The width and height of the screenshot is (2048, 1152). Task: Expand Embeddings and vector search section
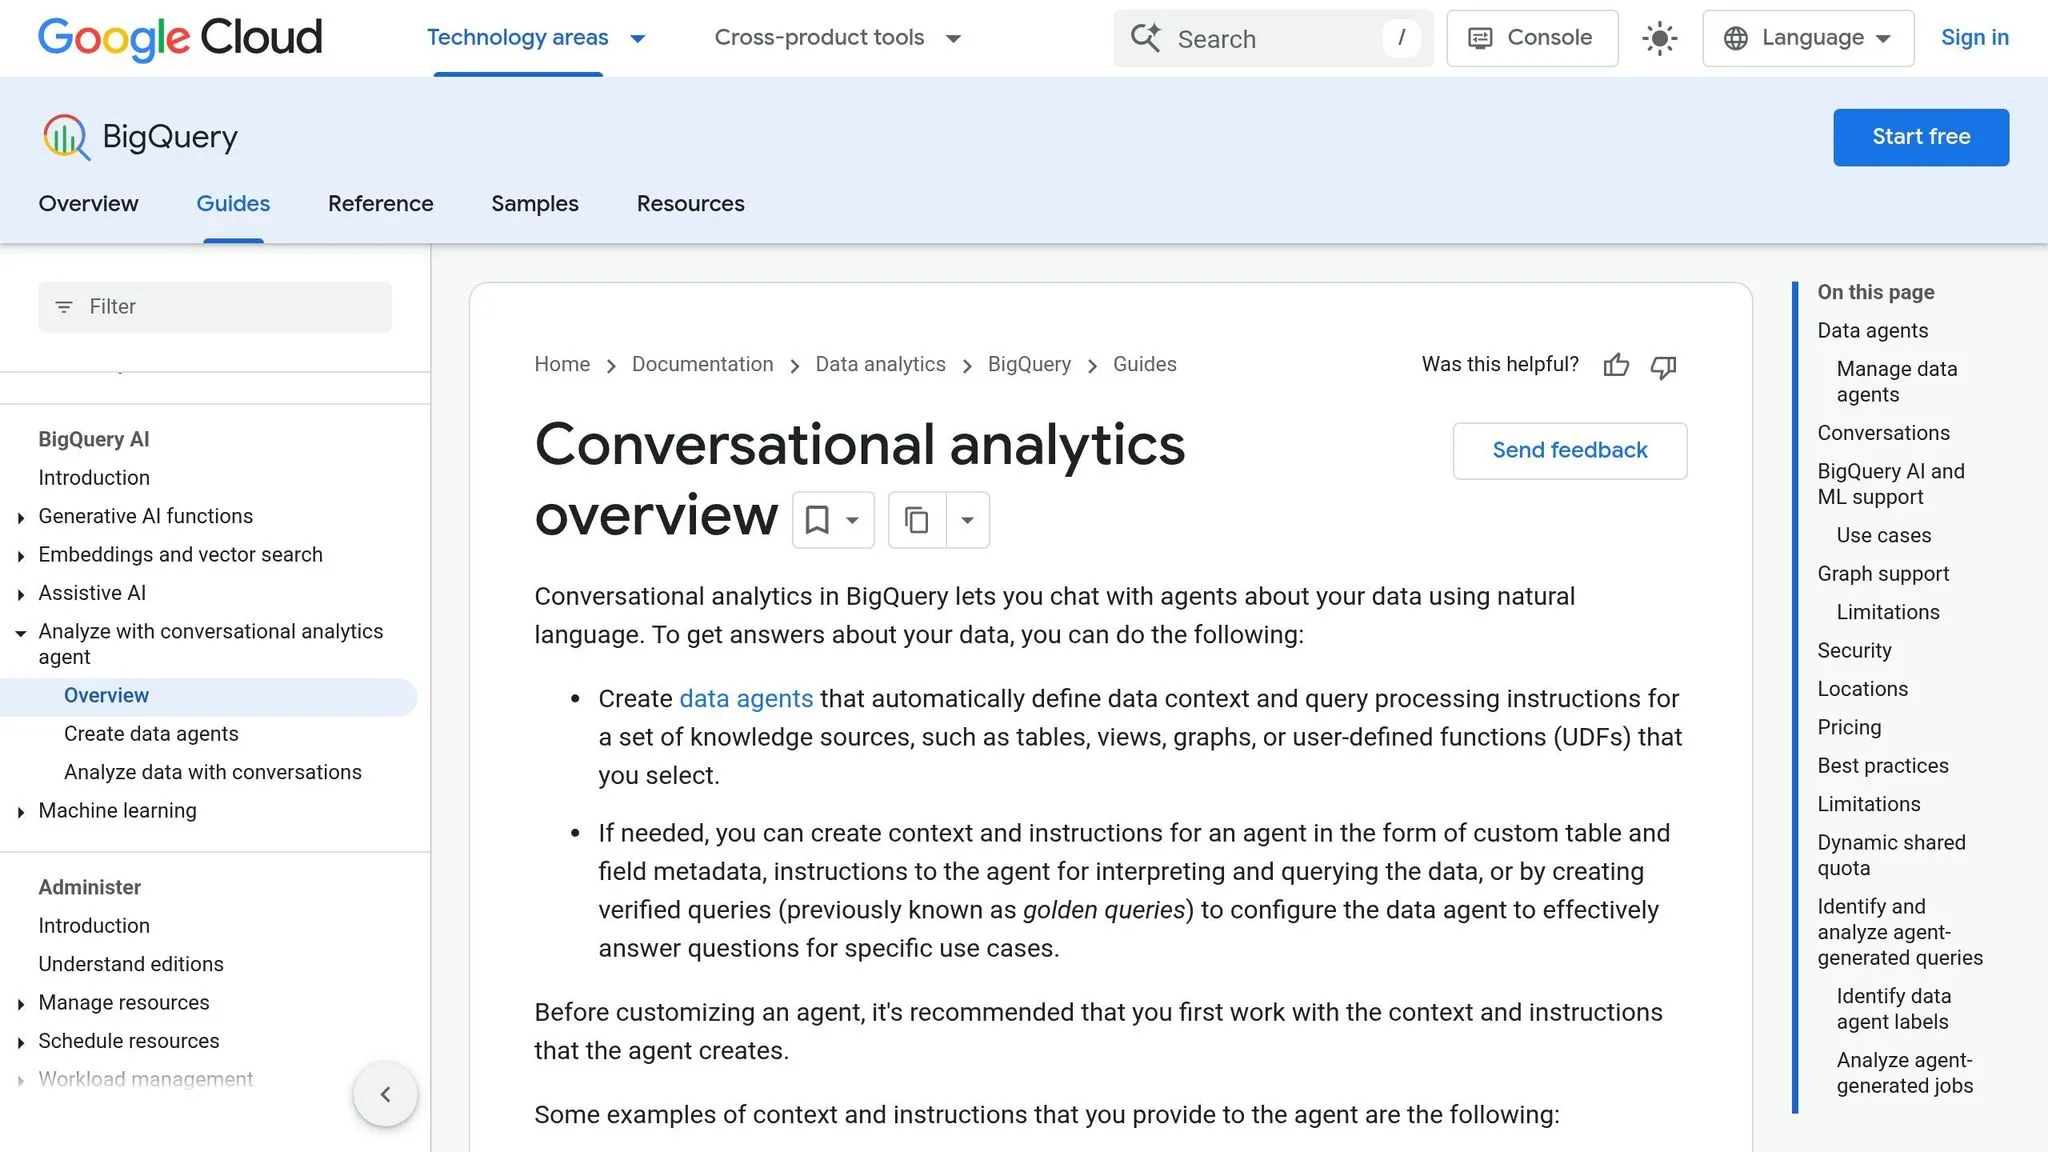[x=21, y=556]
